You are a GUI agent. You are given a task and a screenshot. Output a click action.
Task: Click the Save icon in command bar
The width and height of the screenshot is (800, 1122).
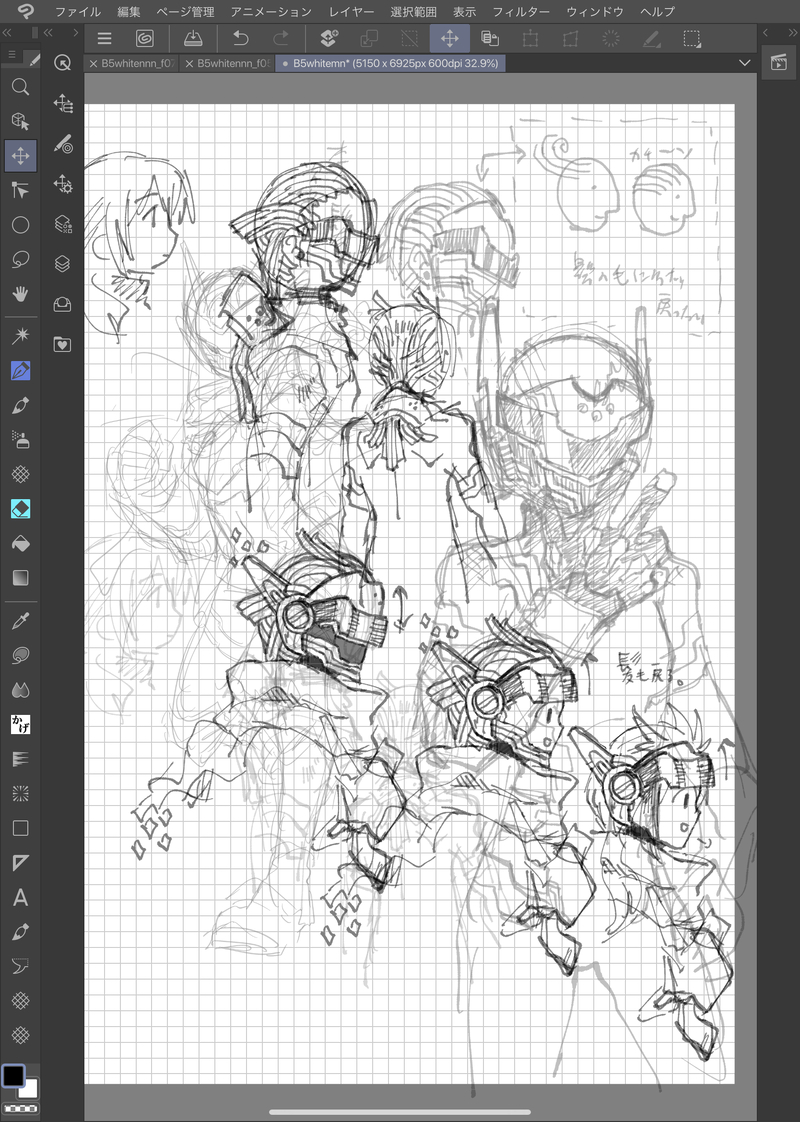[193, 38]
